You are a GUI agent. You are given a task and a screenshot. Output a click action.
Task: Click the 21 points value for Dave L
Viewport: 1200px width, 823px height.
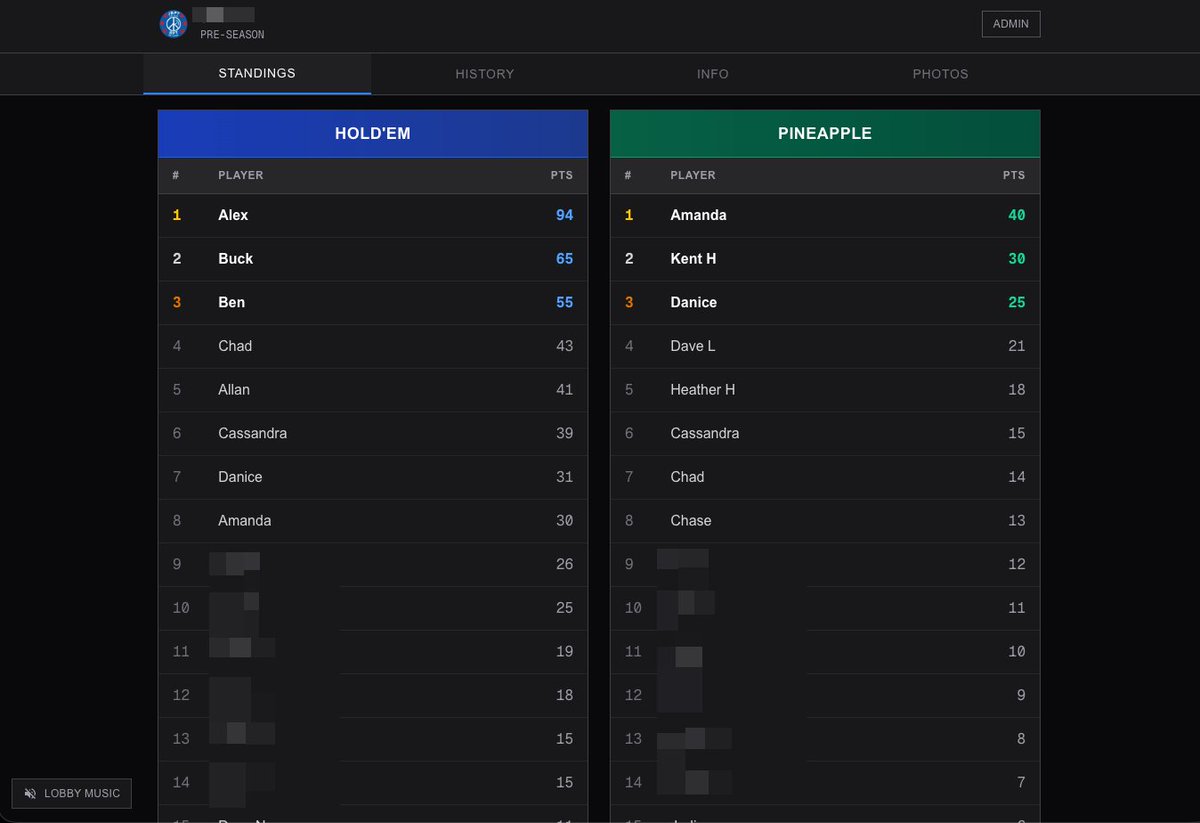pyautogui.click(x=1017, y=346)
